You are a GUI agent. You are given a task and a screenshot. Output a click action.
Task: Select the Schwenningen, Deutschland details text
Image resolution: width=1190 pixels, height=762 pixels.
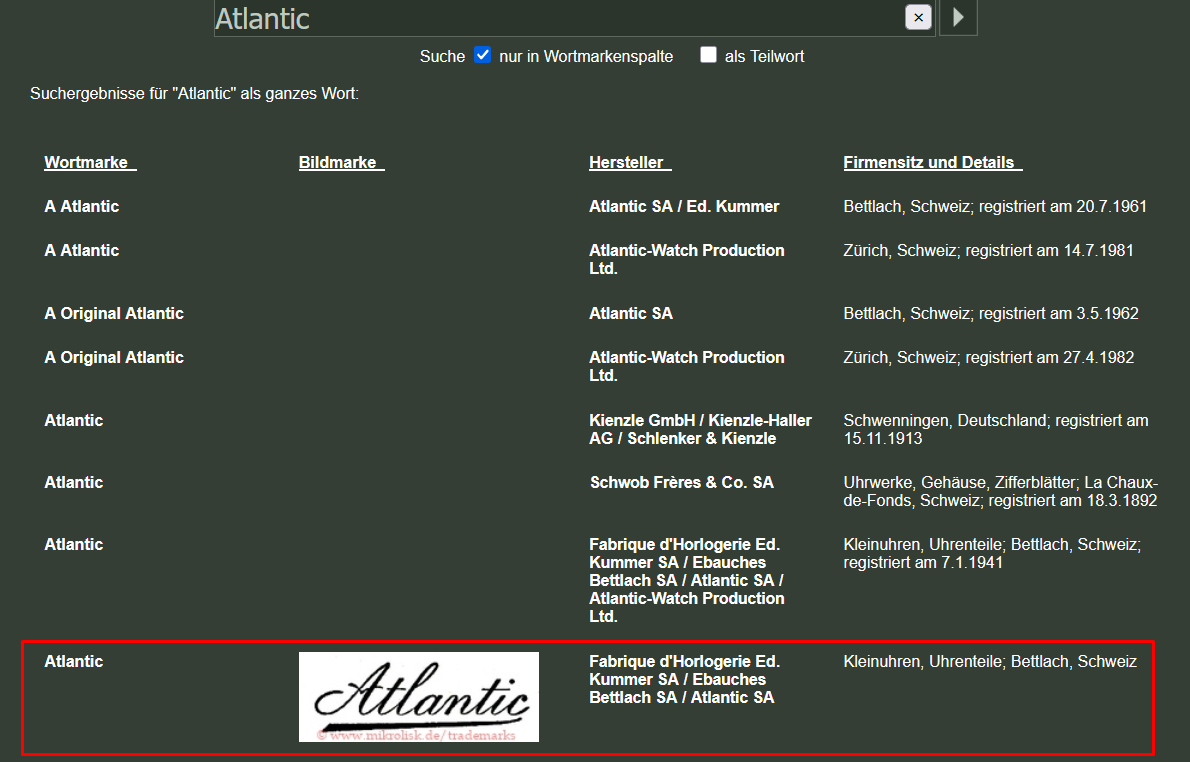(x=995, y=429)
